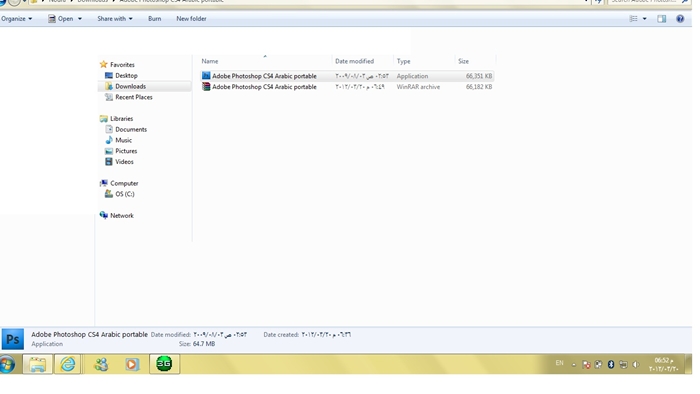The height and width of the screenshot is (394, 700).
Task: Select the Photoshop Application file icon
Action: pyautogui.click(x=206, y=76)
